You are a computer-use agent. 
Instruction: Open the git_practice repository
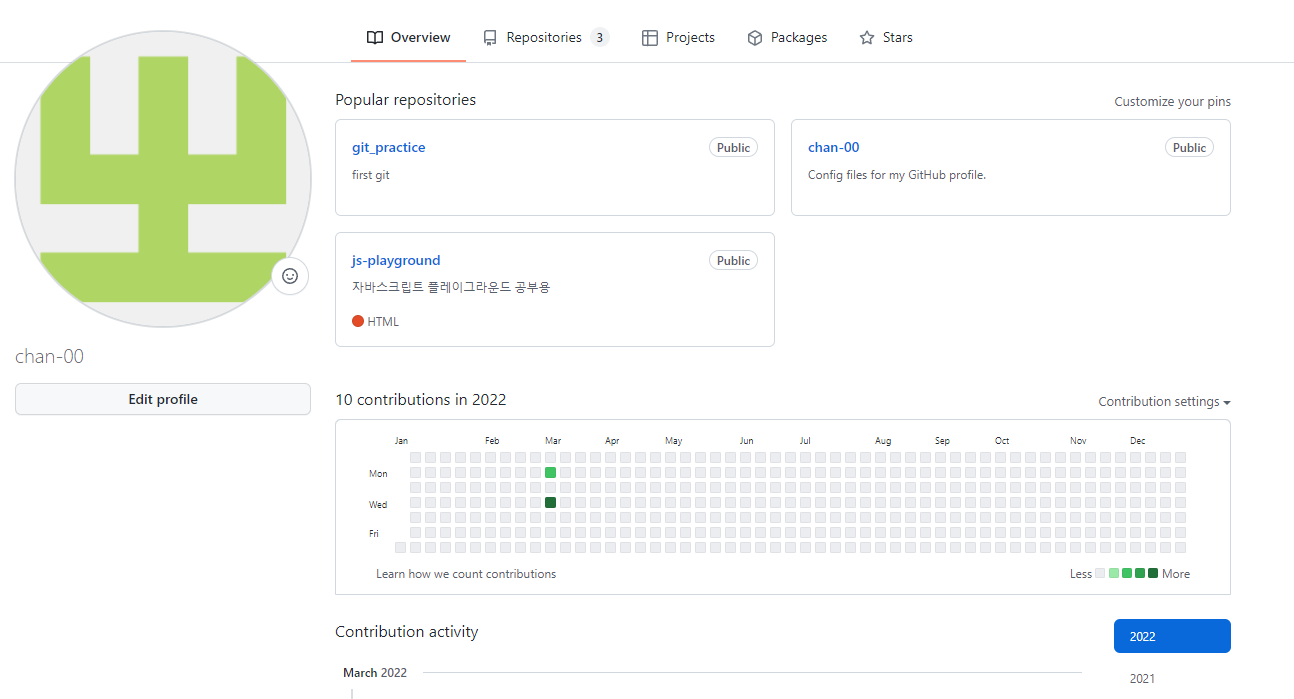(x=389, y=147)
